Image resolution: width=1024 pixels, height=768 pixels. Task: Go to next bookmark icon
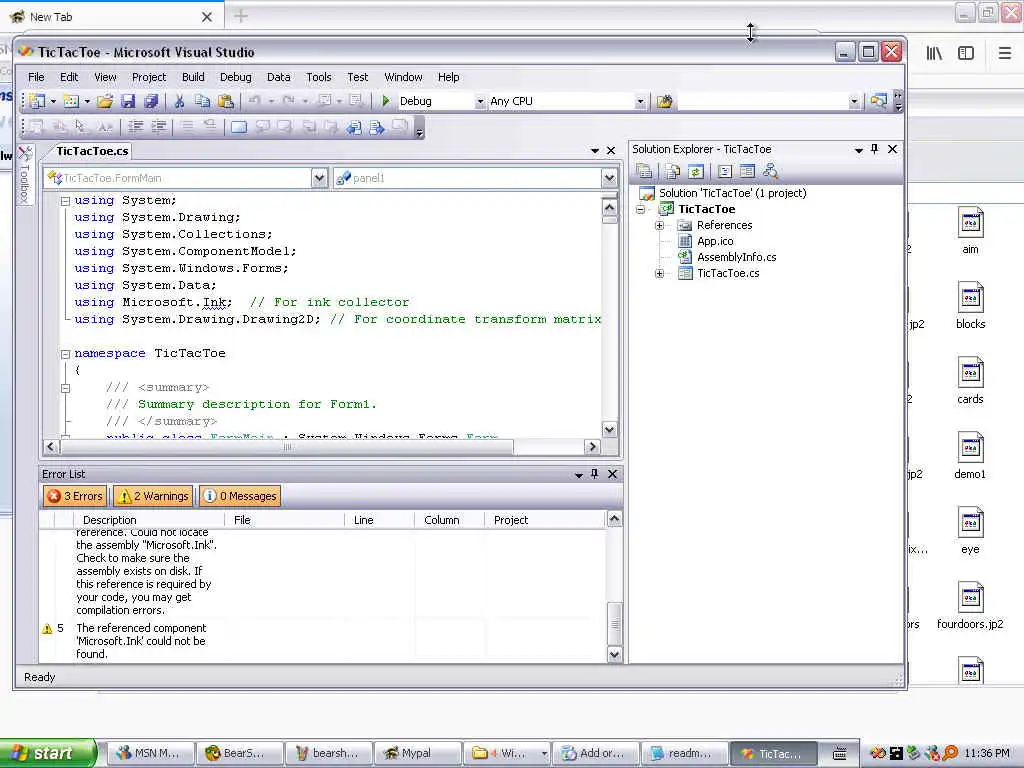point(285,127)
